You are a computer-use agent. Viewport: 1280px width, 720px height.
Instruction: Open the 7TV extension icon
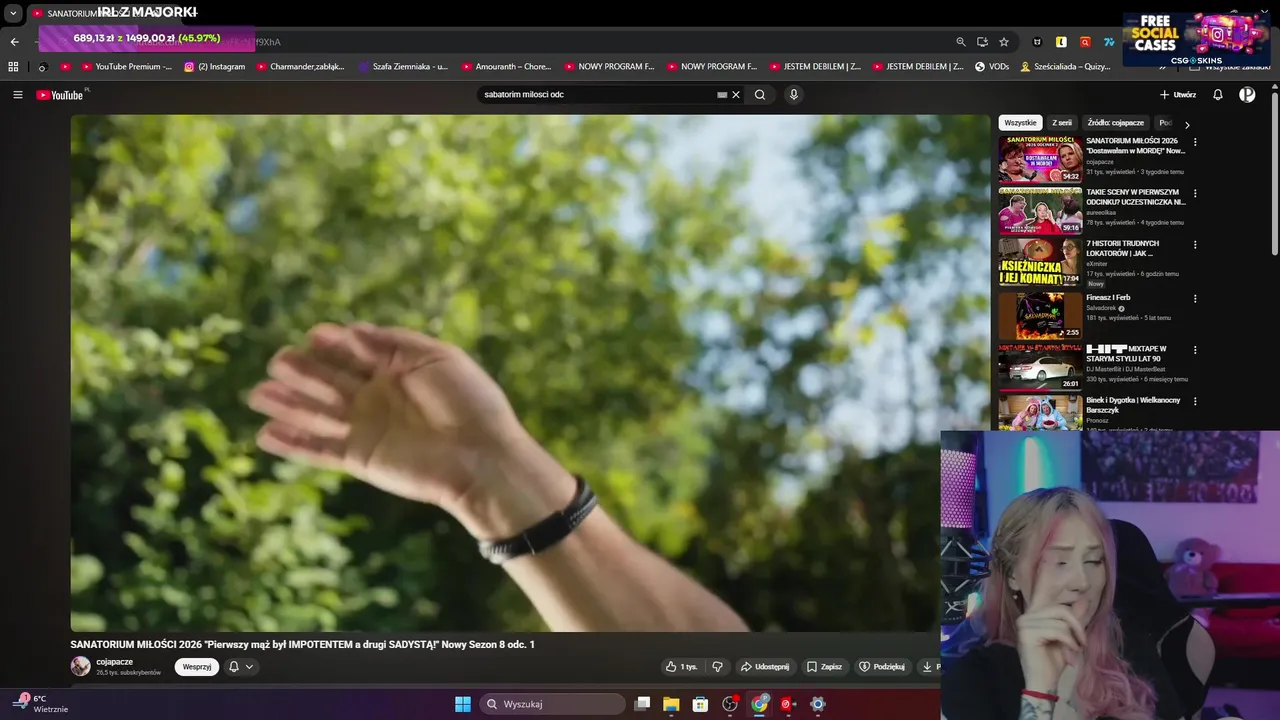[1109, 42]
